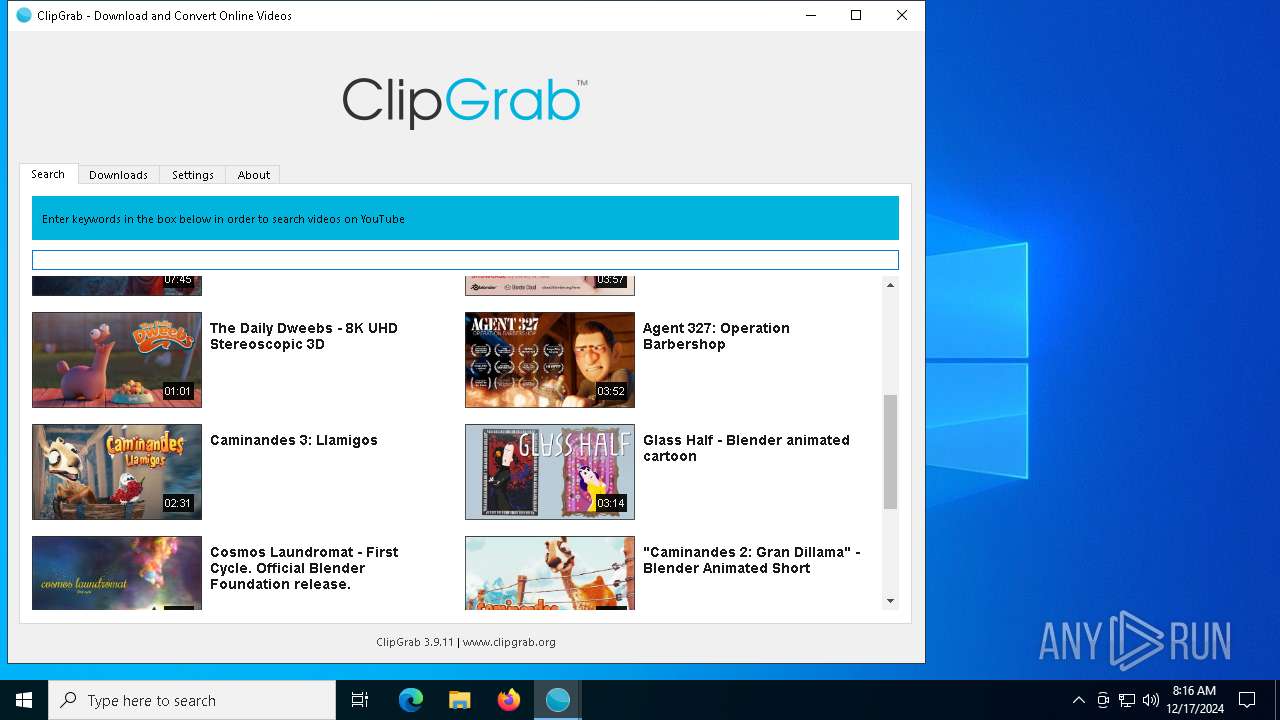Maximize the ClipGrab window
The width and height of the screenshot is (1280, 720).
tap(856, 15)
